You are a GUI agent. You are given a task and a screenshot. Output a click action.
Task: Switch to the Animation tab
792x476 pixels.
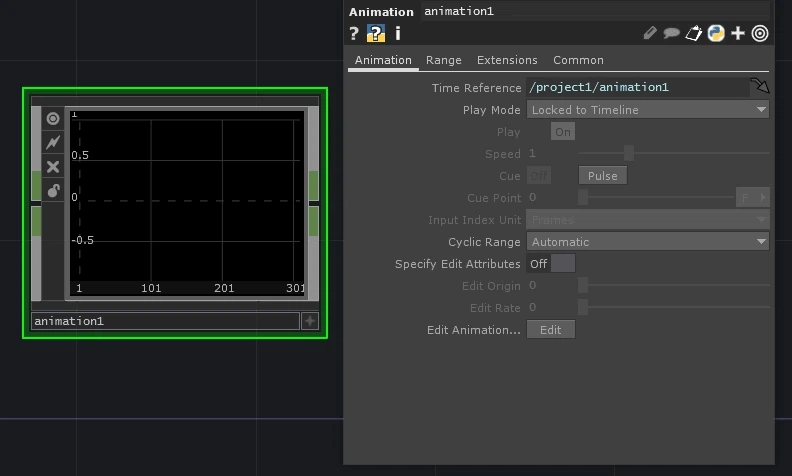pos(383,60)
